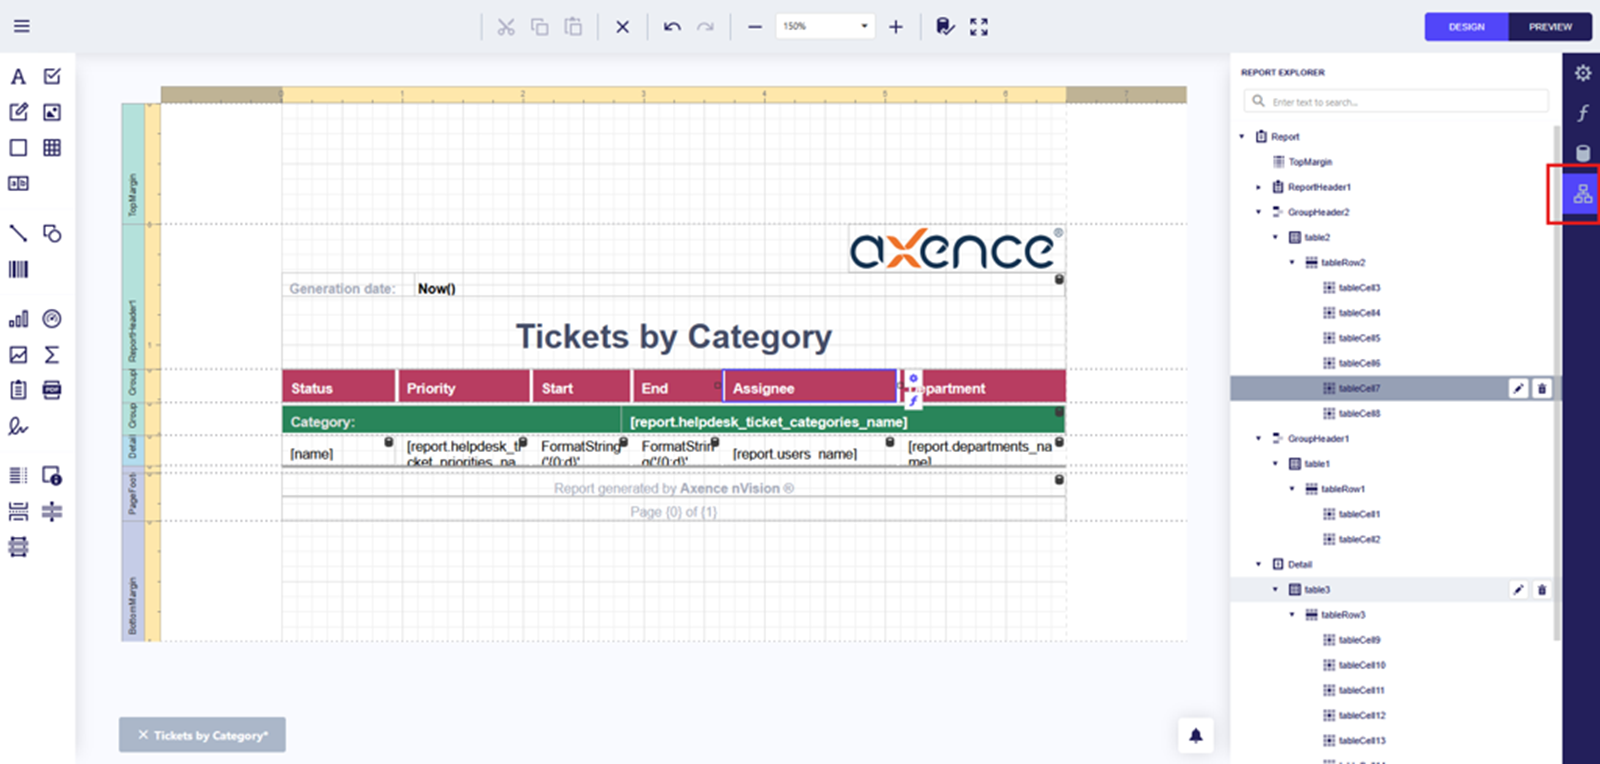The image size is (1600, 764).
Task: Click the Undo arrow in the toolbar
Action: [672, 27]
